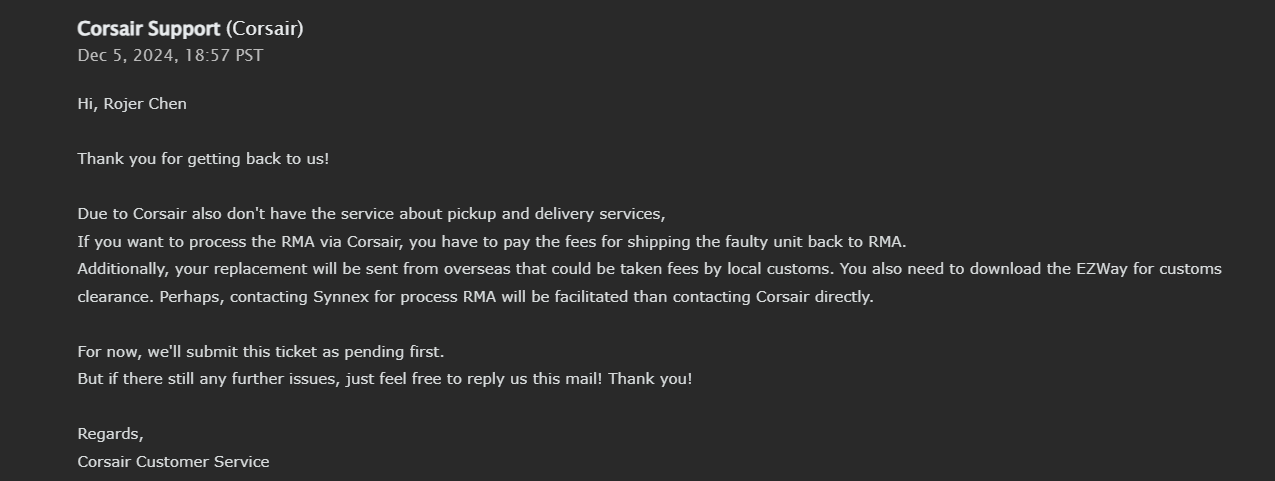
Task: Click the phrase 'faulty unit'
Action: pos(755,242)
